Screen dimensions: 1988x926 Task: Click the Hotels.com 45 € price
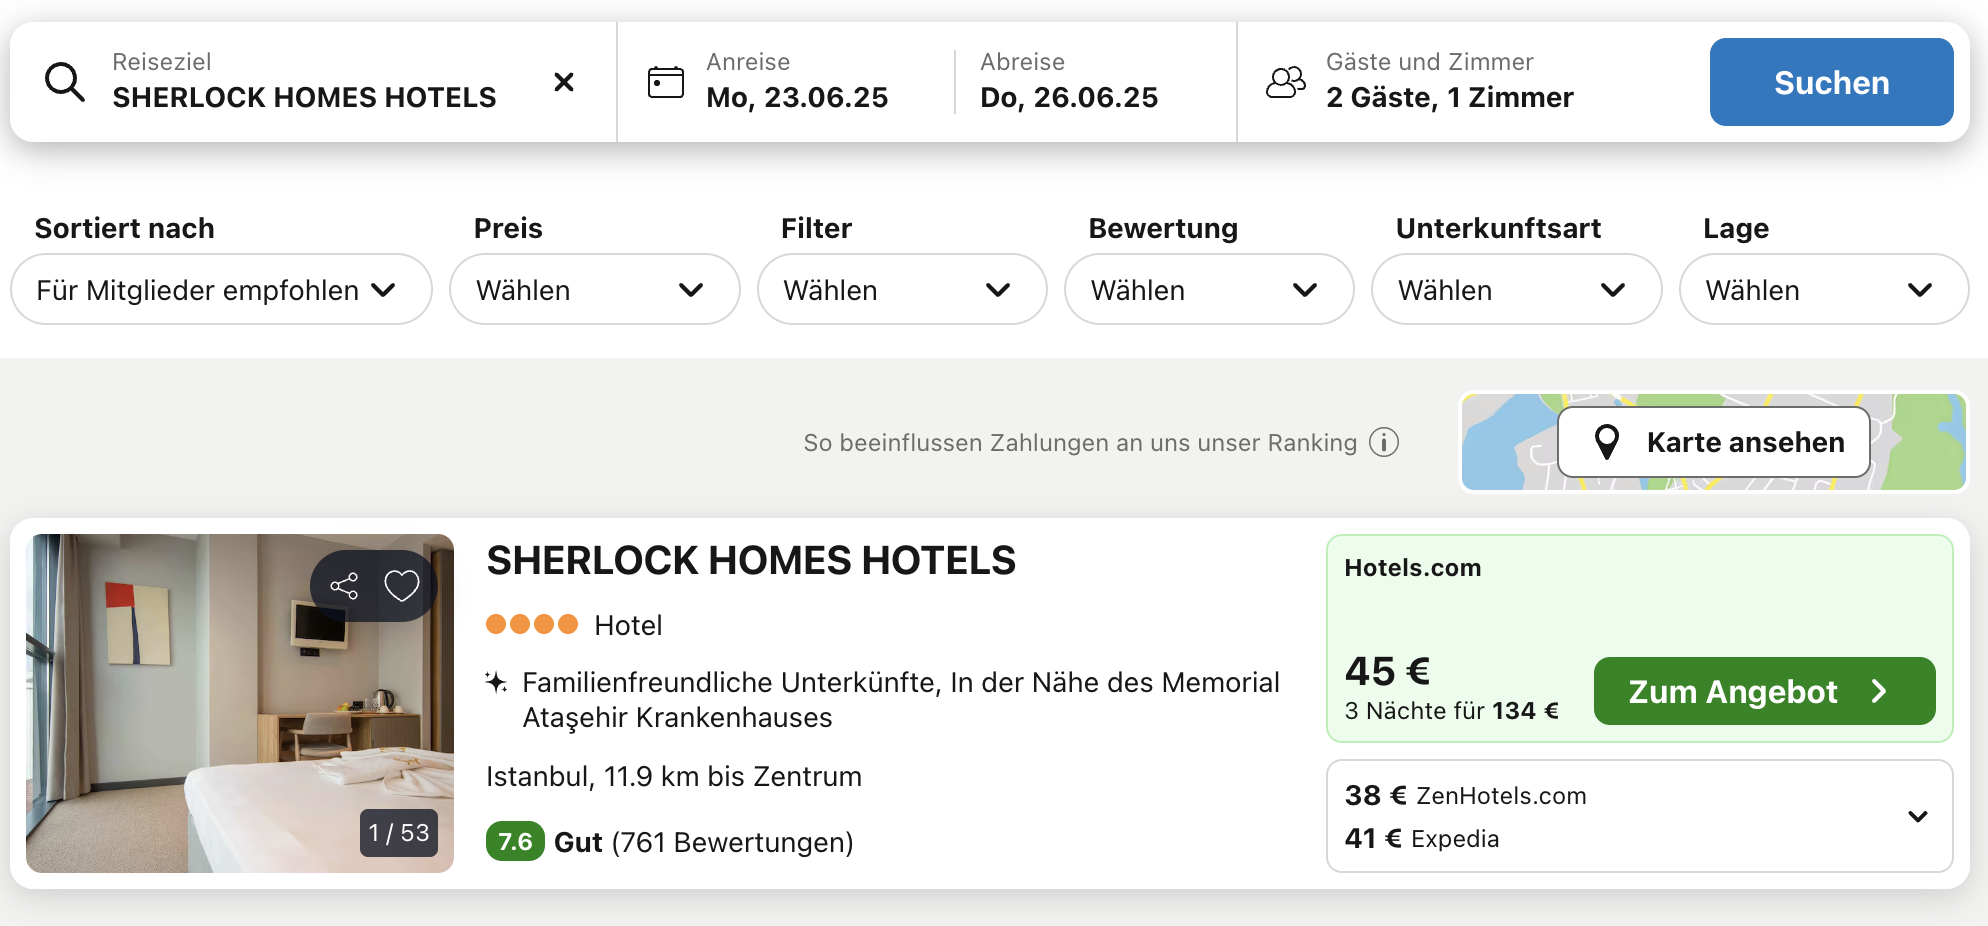1387,671
